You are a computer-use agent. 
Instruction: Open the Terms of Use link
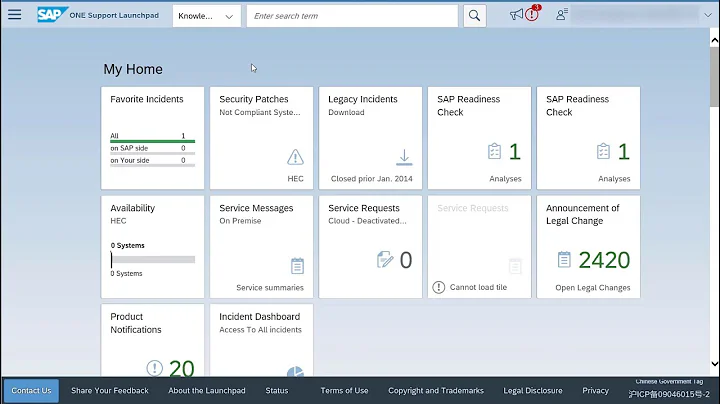[344, 391]
